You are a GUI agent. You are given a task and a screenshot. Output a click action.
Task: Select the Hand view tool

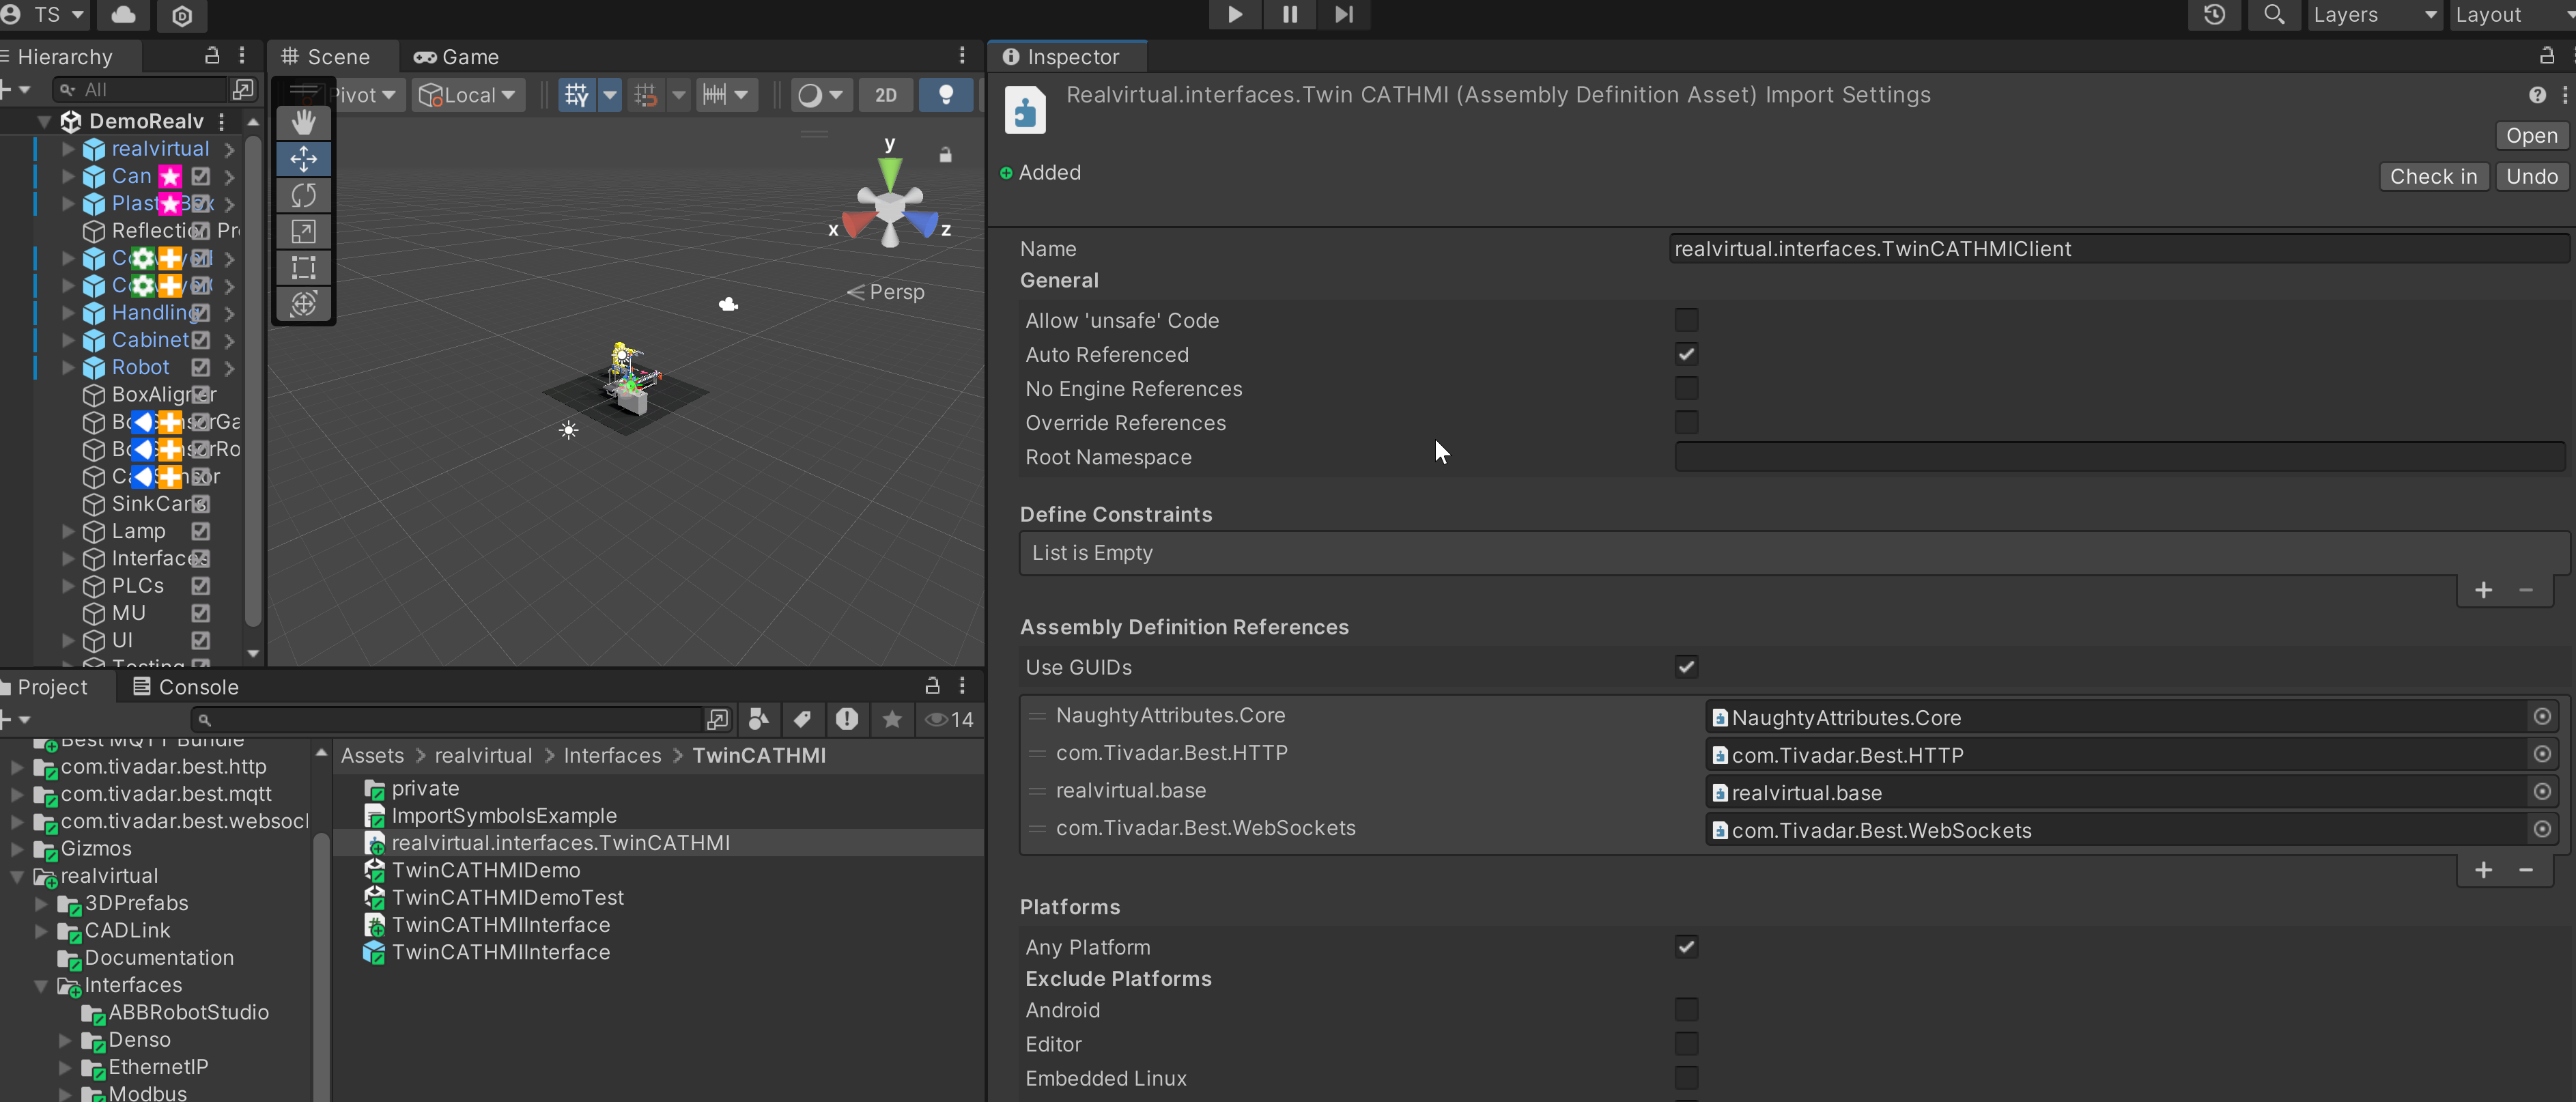304,122
